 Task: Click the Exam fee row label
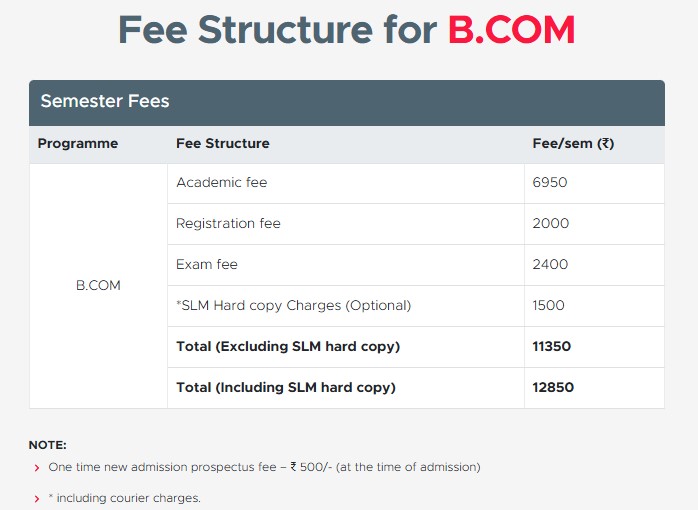click(207, 264)
